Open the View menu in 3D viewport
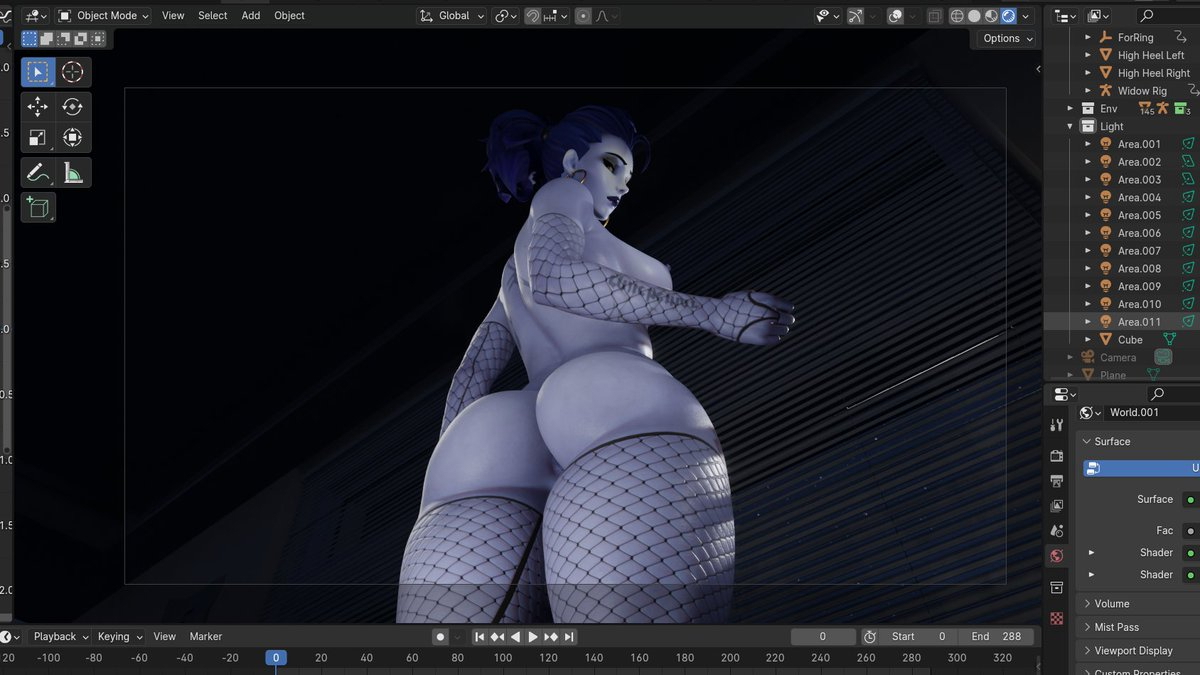The width and height of the screenshot is (1200, 675). click(173, 16)
